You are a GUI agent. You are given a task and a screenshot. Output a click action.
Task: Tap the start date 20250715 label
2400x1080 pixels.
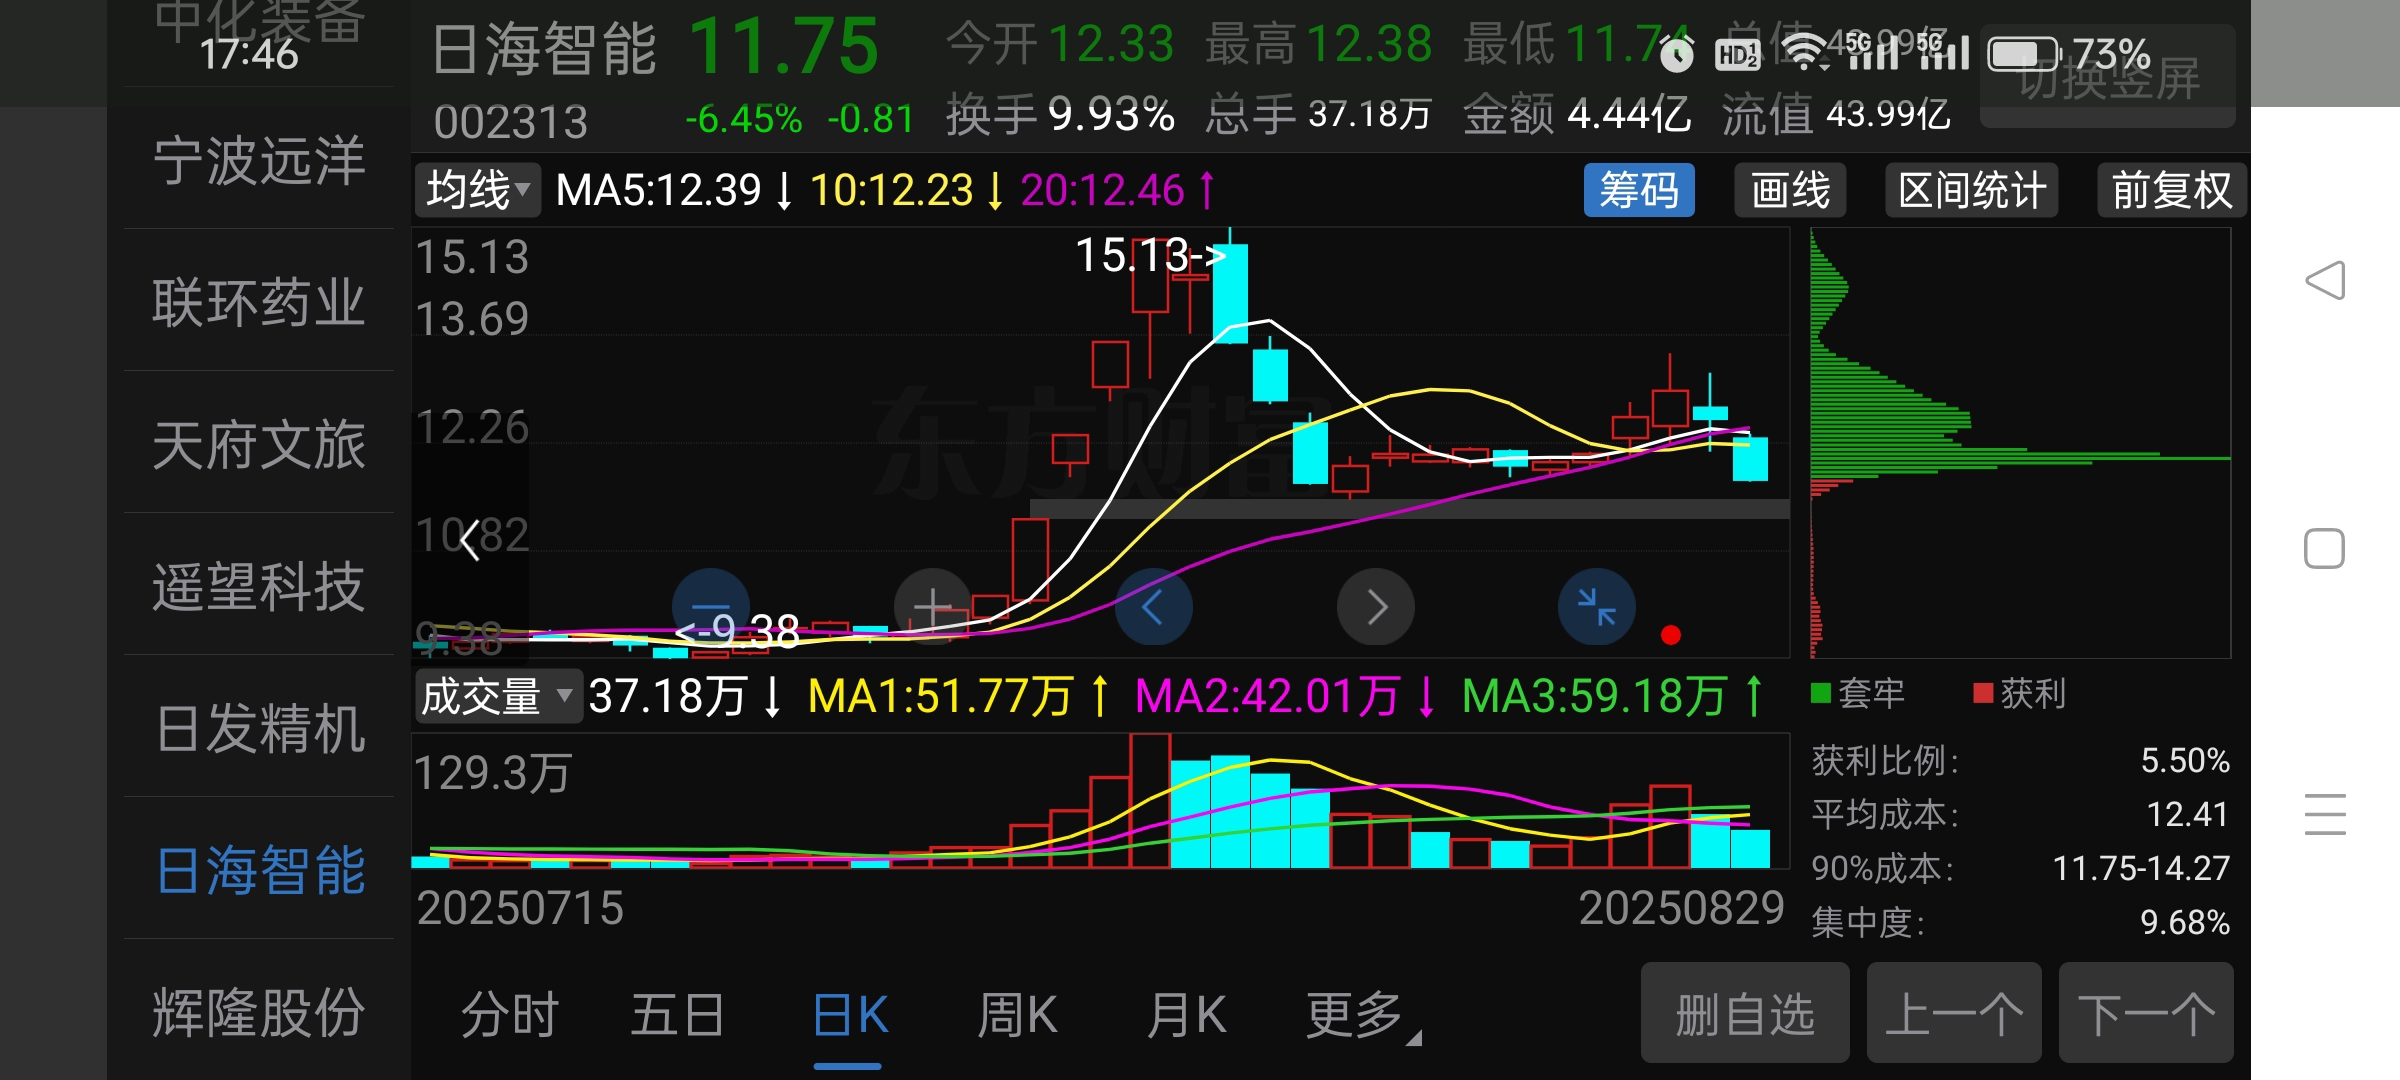coord(520,908)
